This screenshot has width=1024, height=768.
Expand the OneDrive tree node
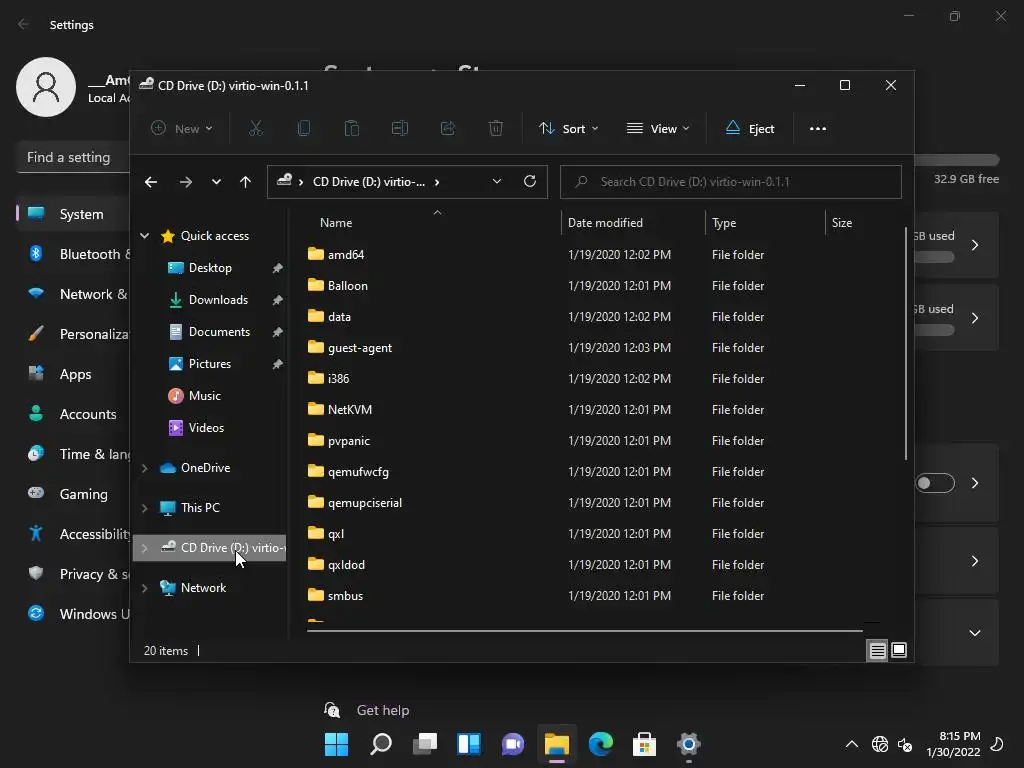pos(144,468)
